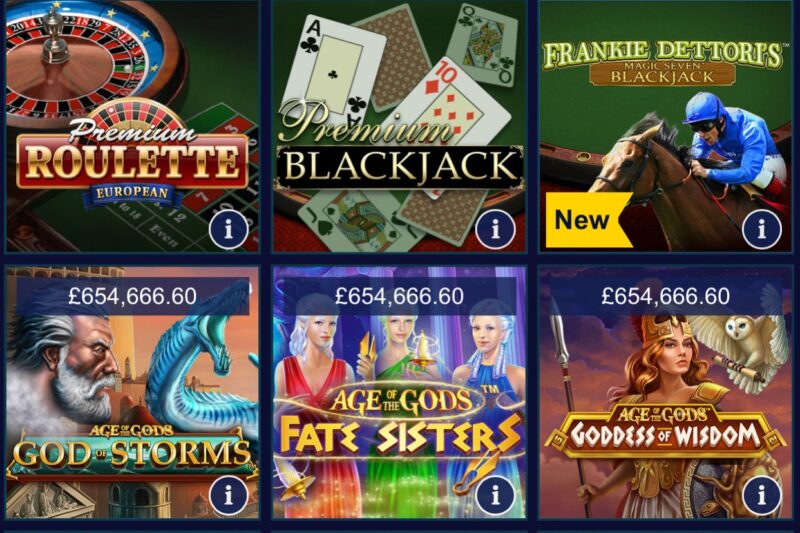This screenshot has height=533, width=800.
Task: Launch Premium Blackjack game tile
Action: tap(399, 126)
